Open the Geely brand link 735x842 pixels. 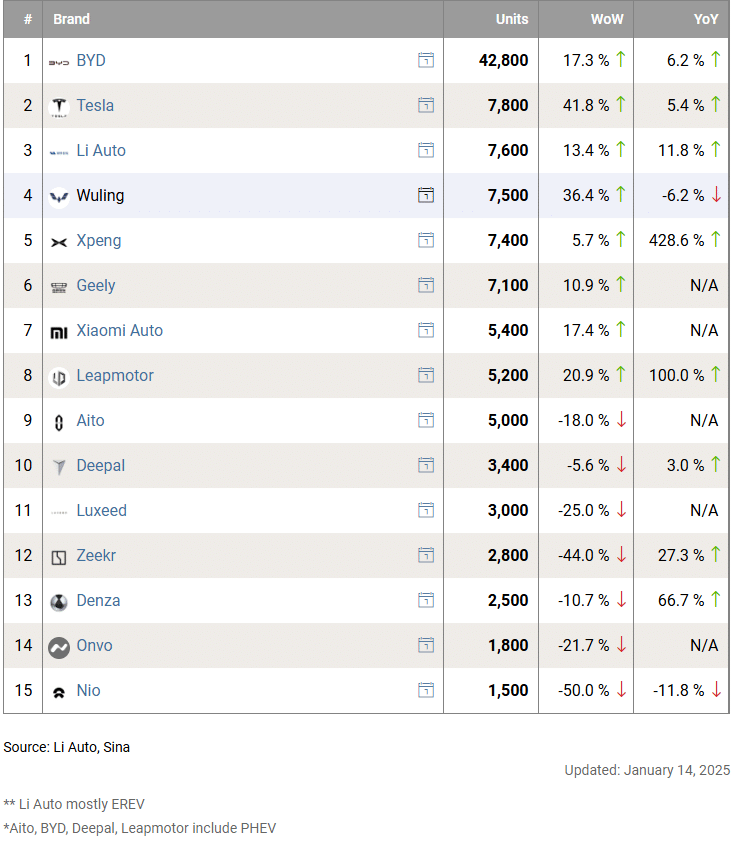(96, 286)
